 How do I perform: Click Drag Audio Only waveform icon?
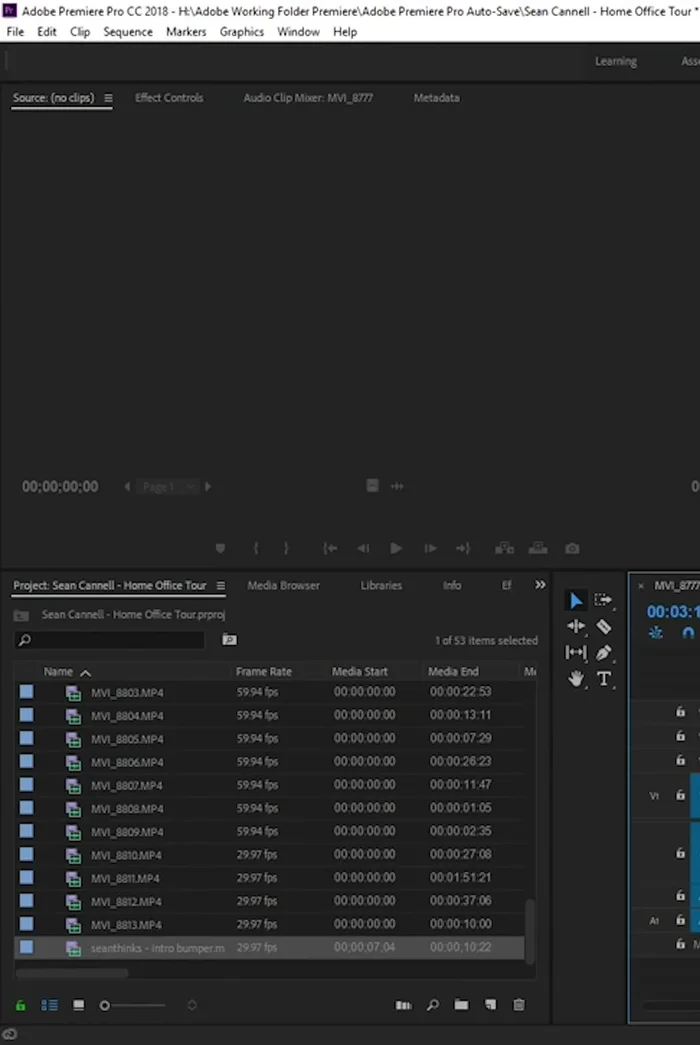(397, 487)
